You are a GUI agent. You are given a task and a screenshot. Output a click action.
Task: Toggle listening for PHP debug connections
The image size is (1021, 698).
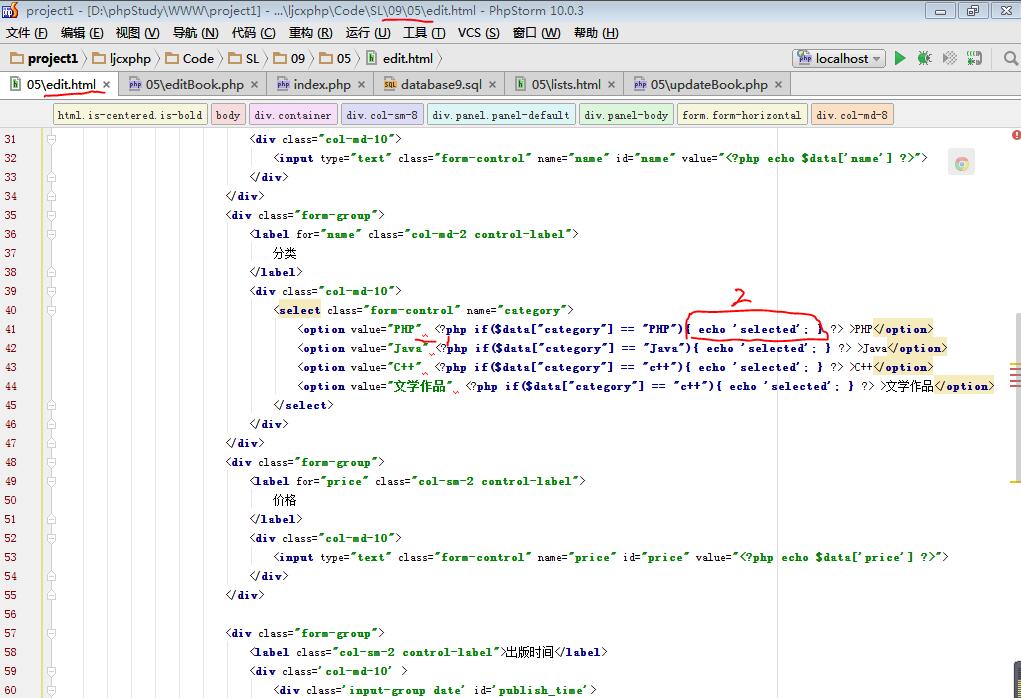point(974,59)
